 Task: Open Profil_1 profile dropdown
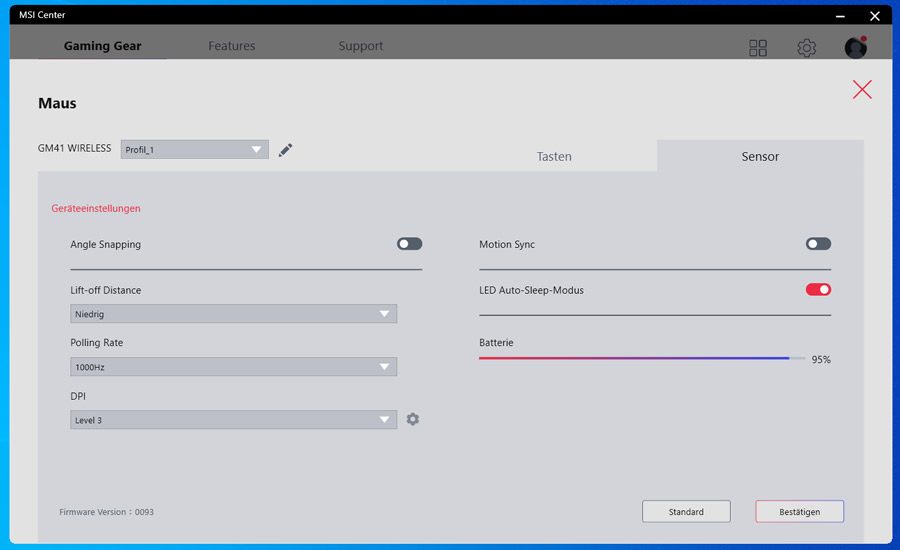(195, 149)
